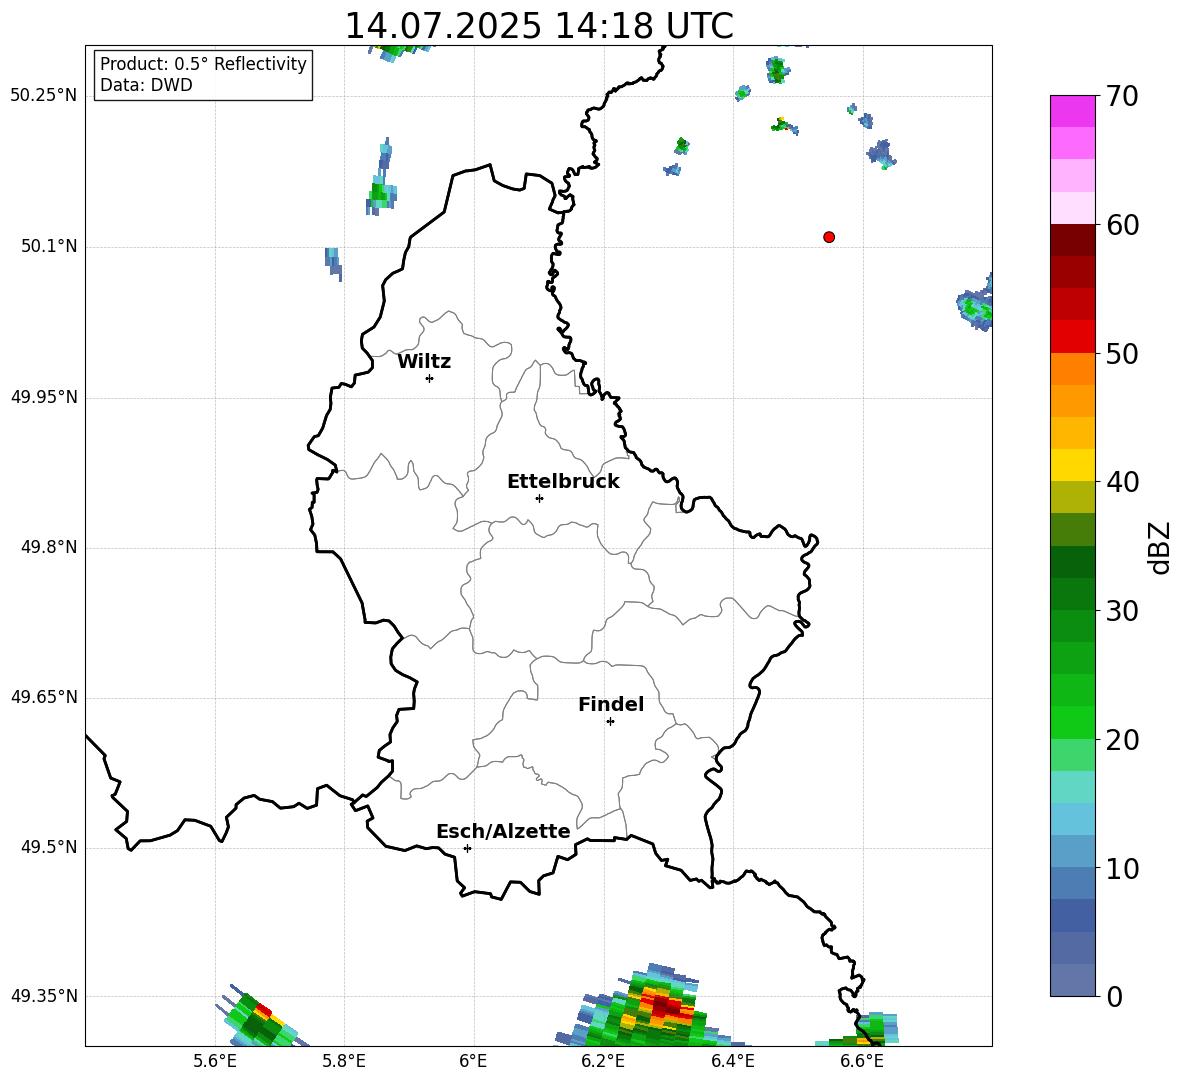Viewport: 1184px width, 1081px height.
Task: Click the 'dBZ' colorbar label
Action: 1158,547
